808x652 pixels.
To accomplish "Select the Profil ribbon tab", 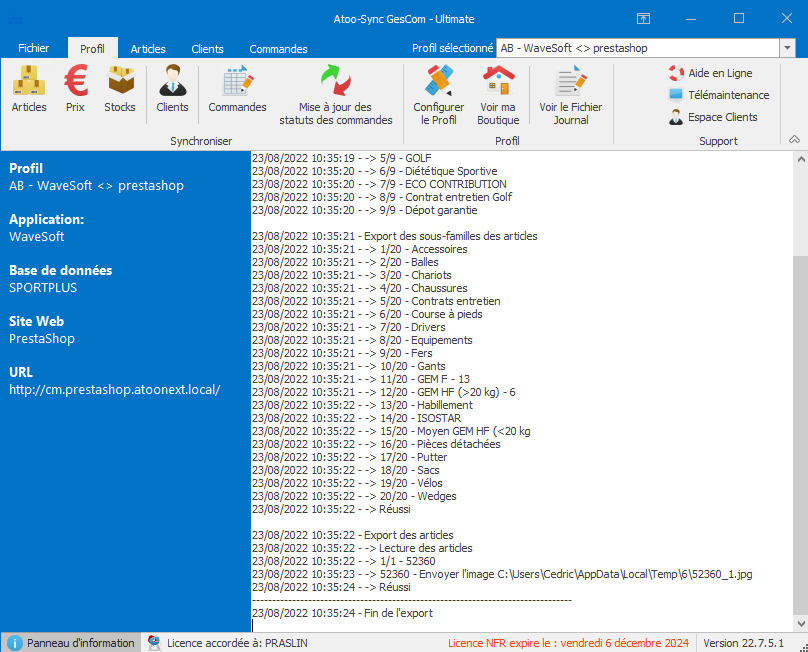I will (x=93, y=49).
